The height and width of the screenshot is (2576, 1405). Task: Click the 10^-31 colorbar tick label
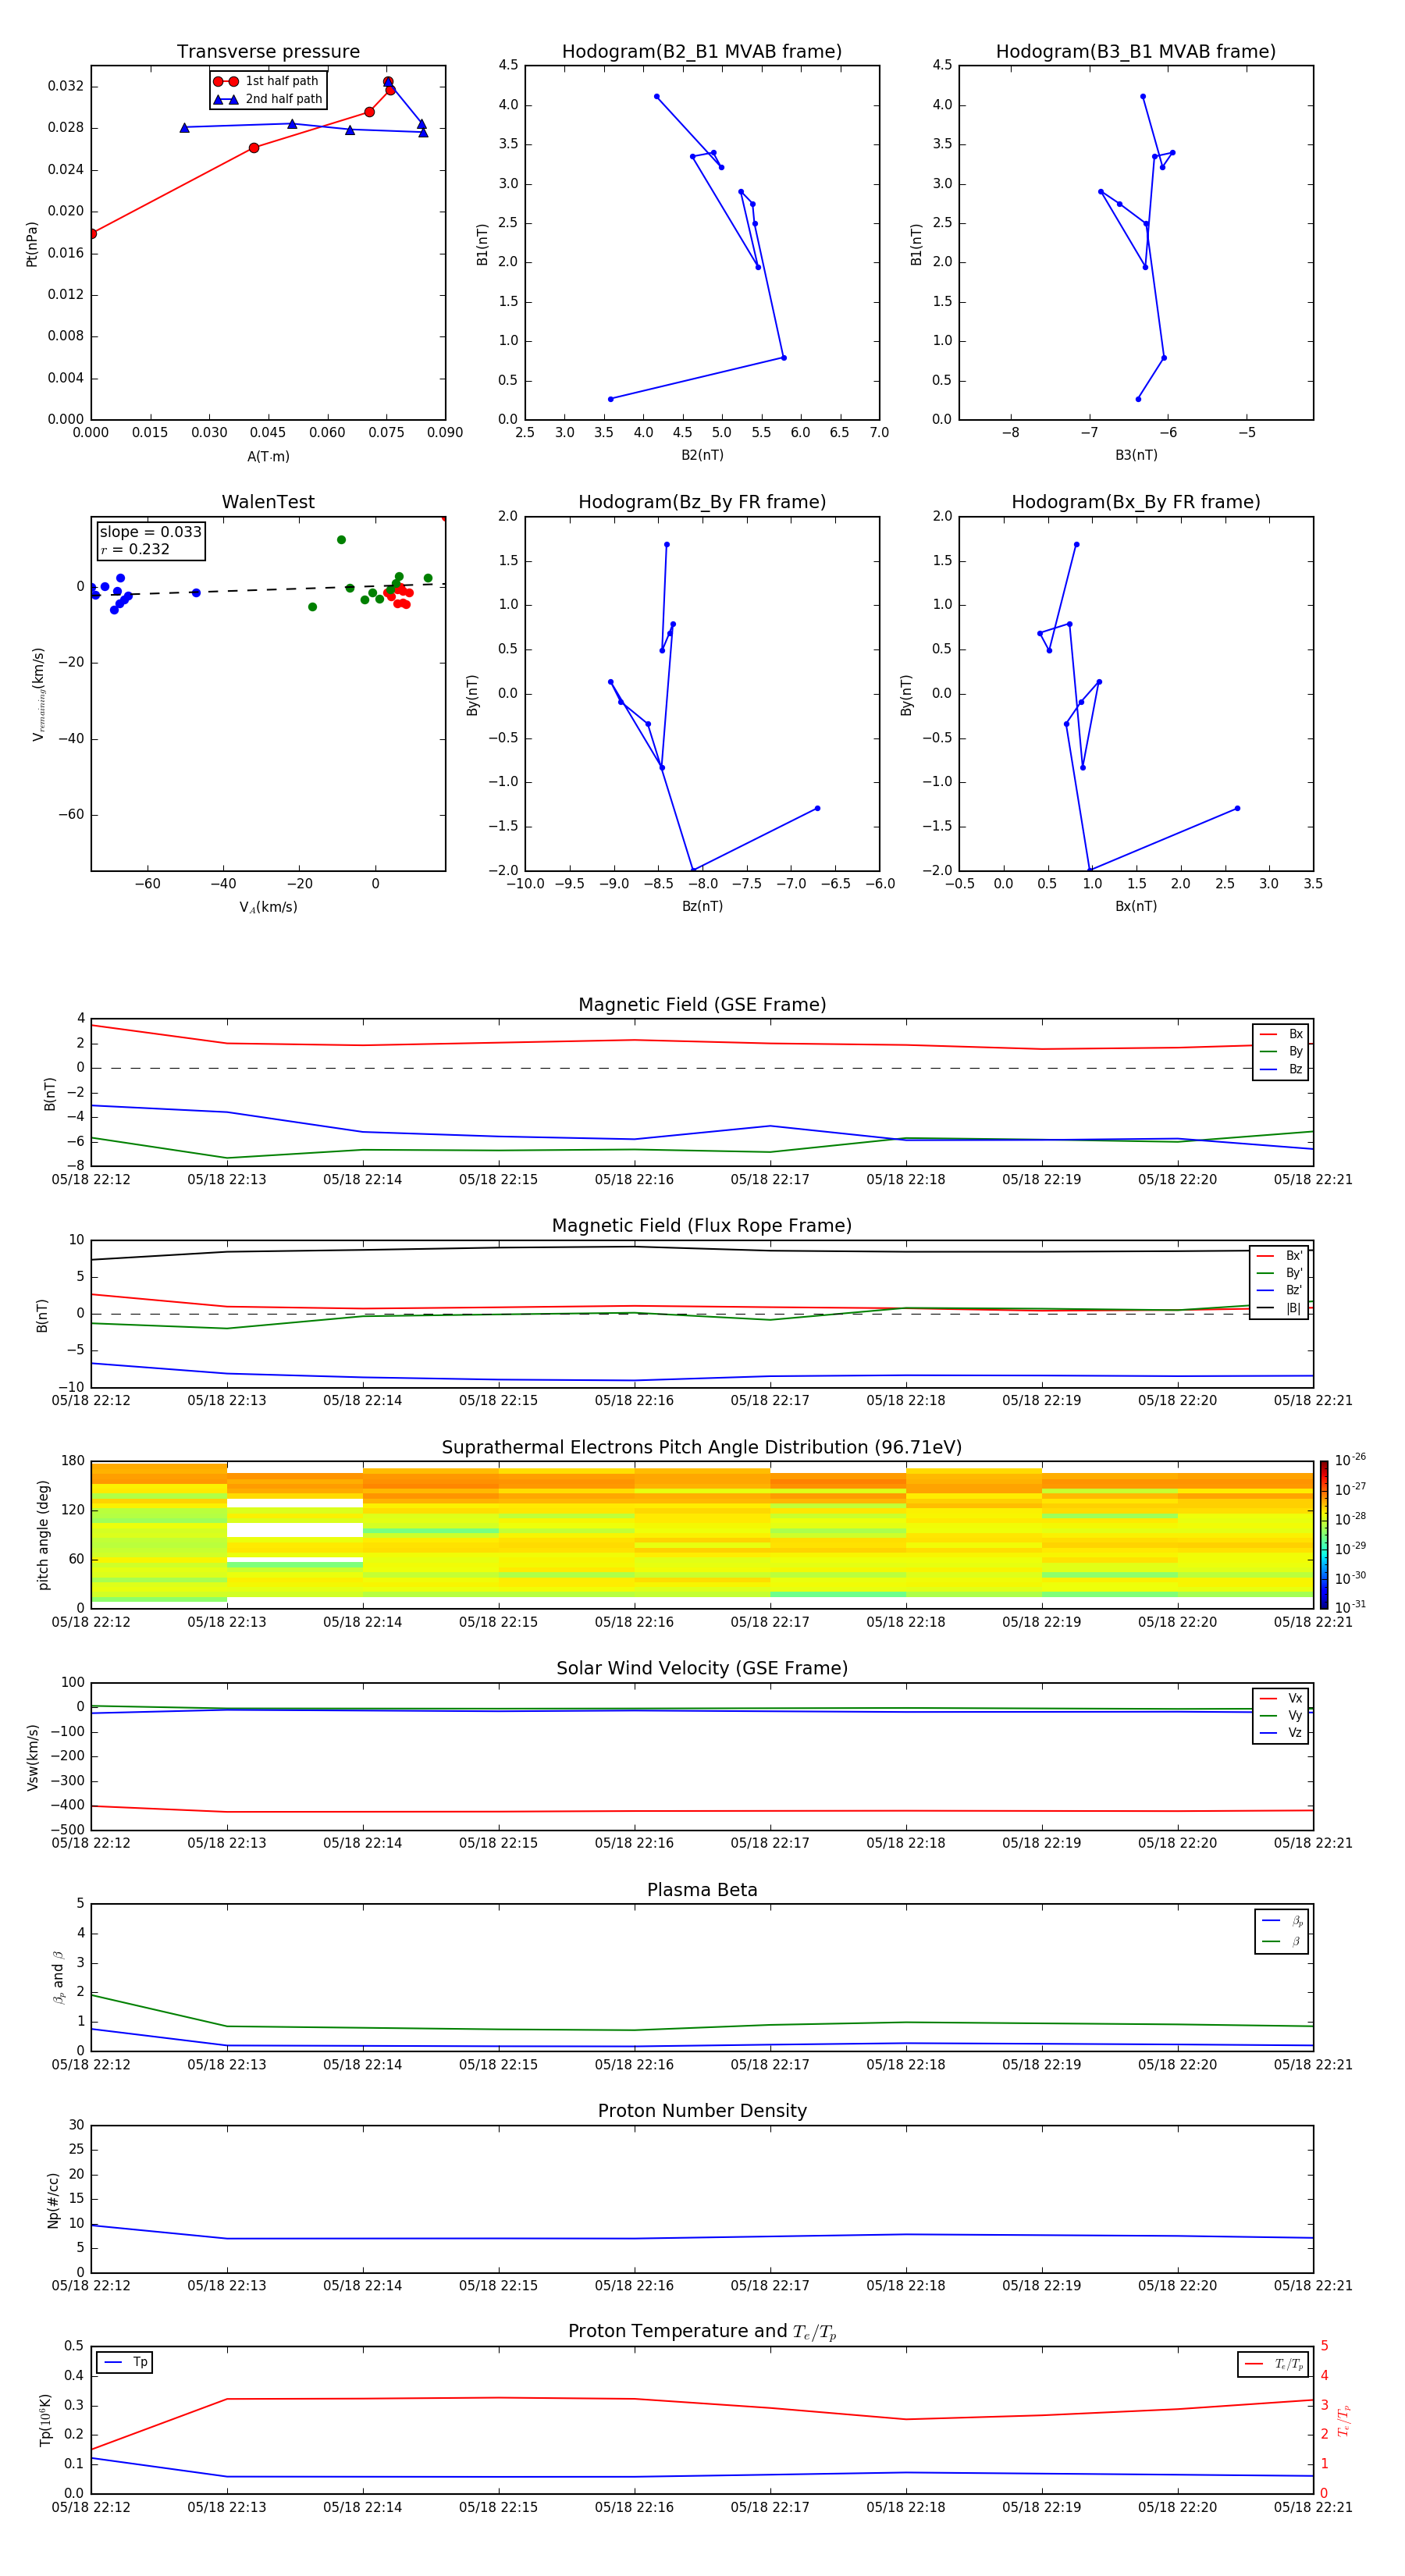1350,1607
